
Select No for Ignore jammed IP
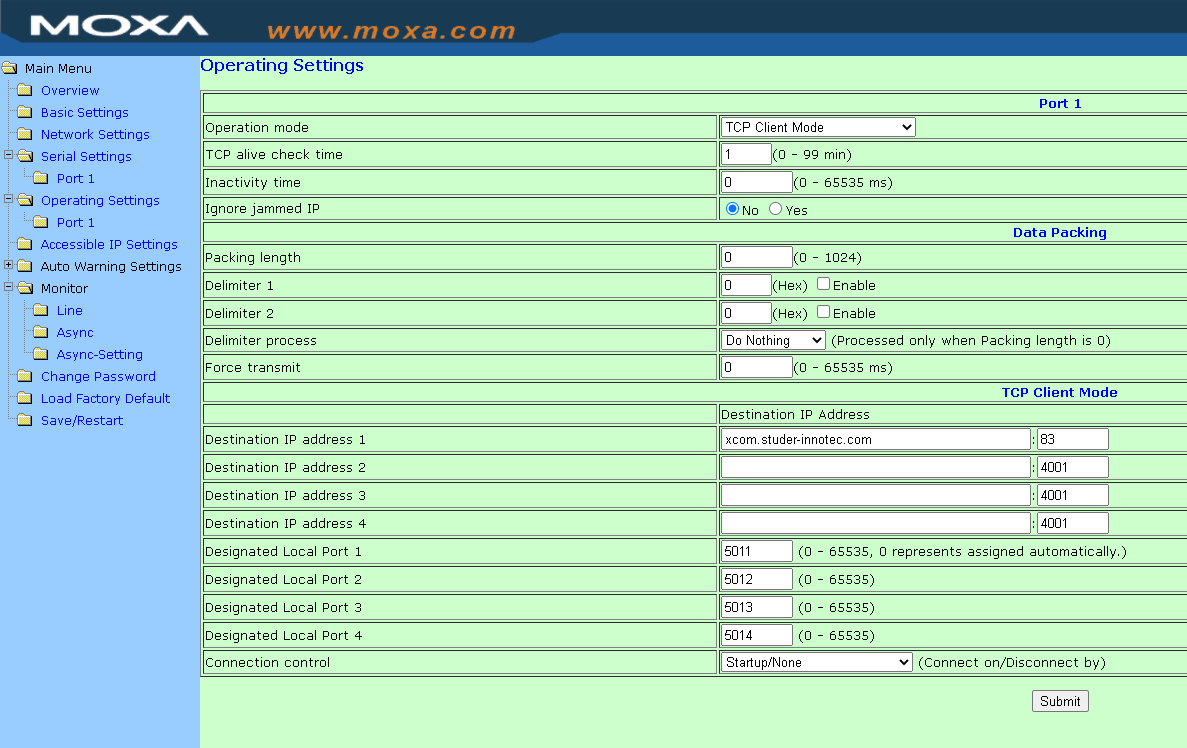pos(732,209)
